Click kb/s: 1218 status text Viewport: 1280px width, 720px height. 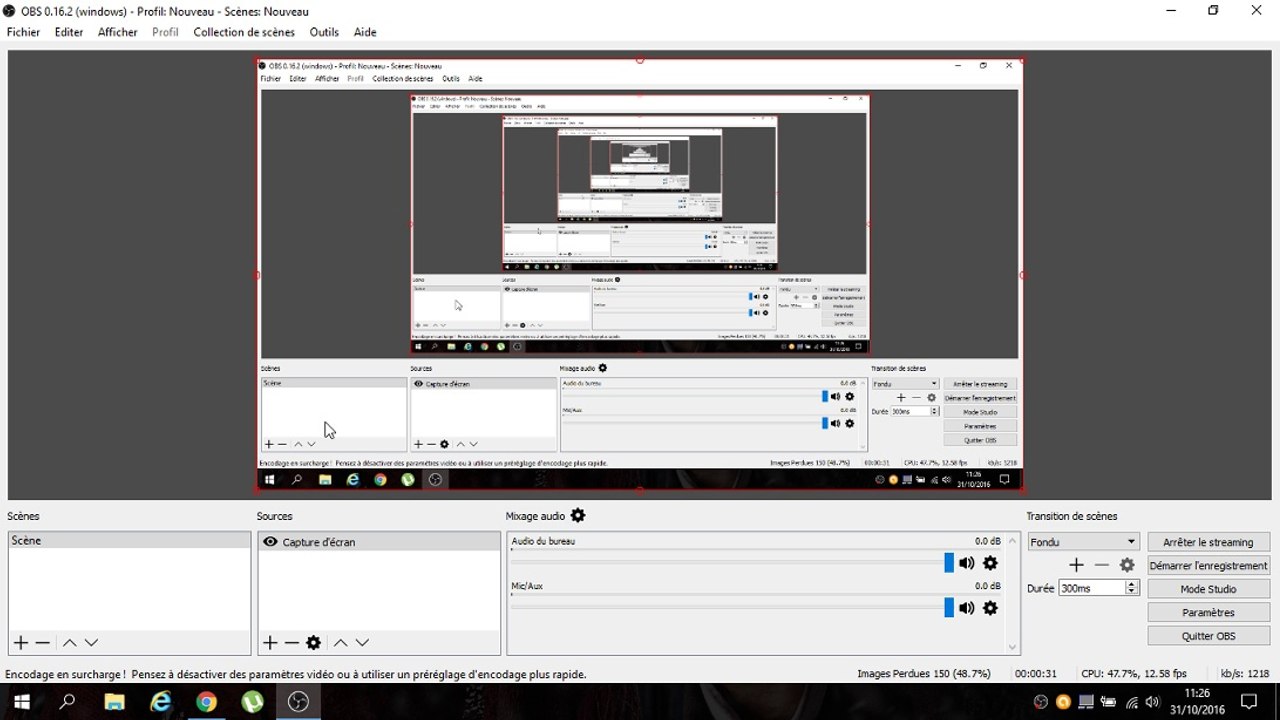tap(1245, 674)
